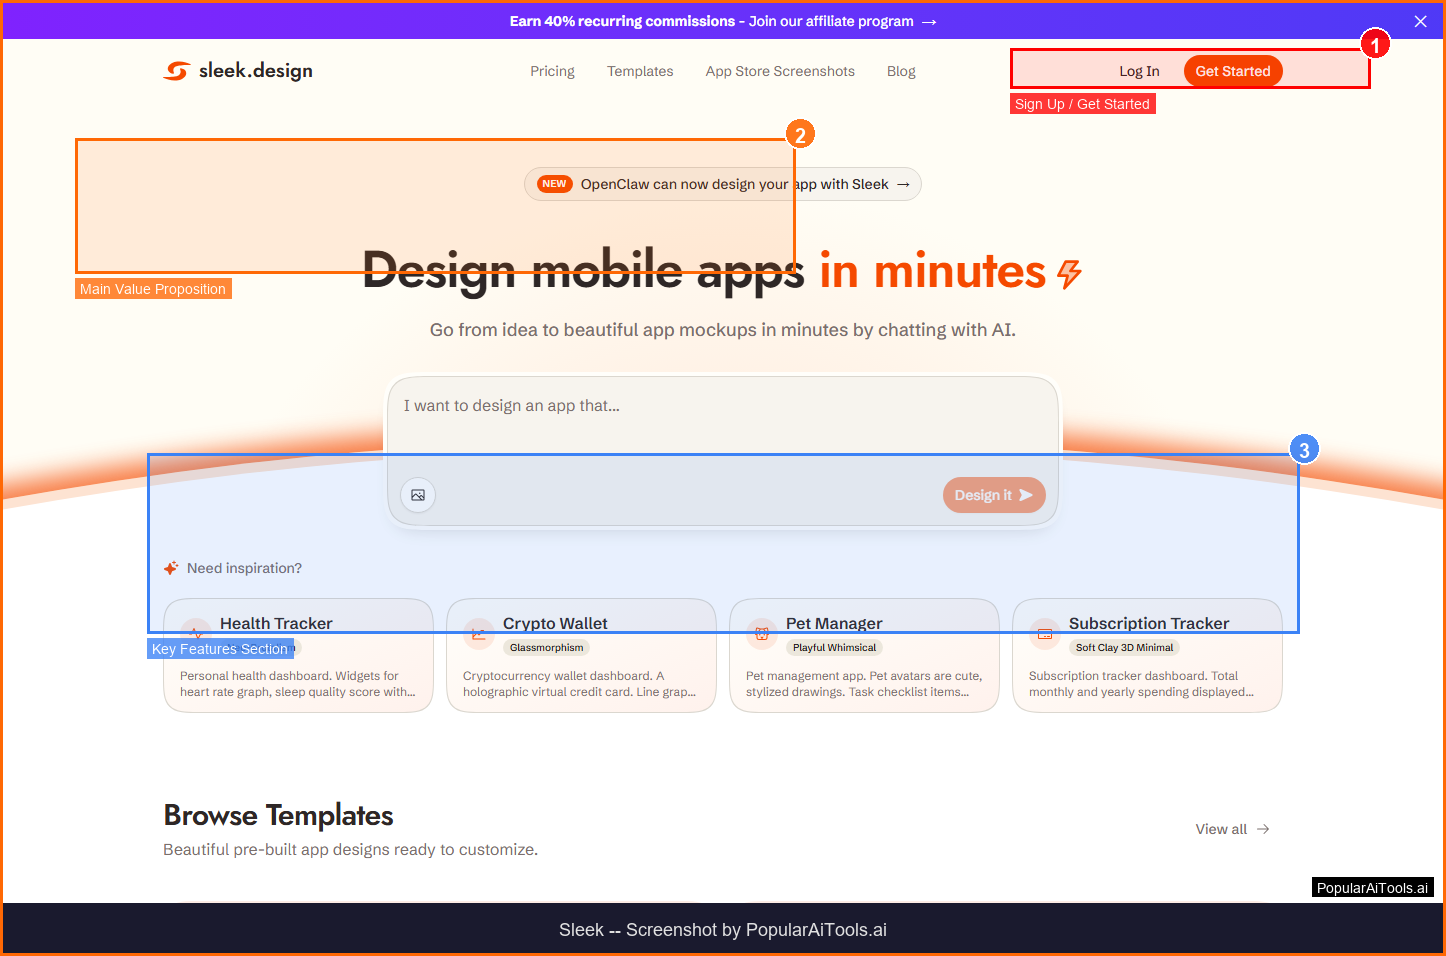Click the sleek.design logo icon
1446x956 pixels.
click(177, 71)
